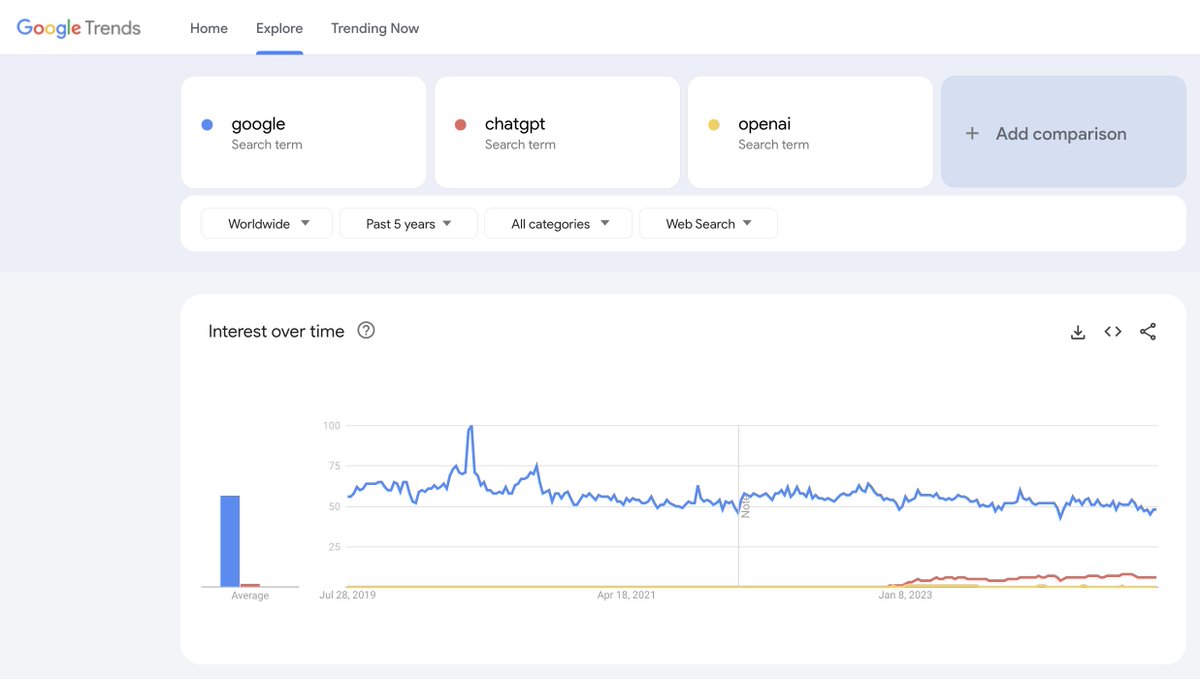Click the plus icon on Add comparison
Screen dimensions: 1200x679
971,132
